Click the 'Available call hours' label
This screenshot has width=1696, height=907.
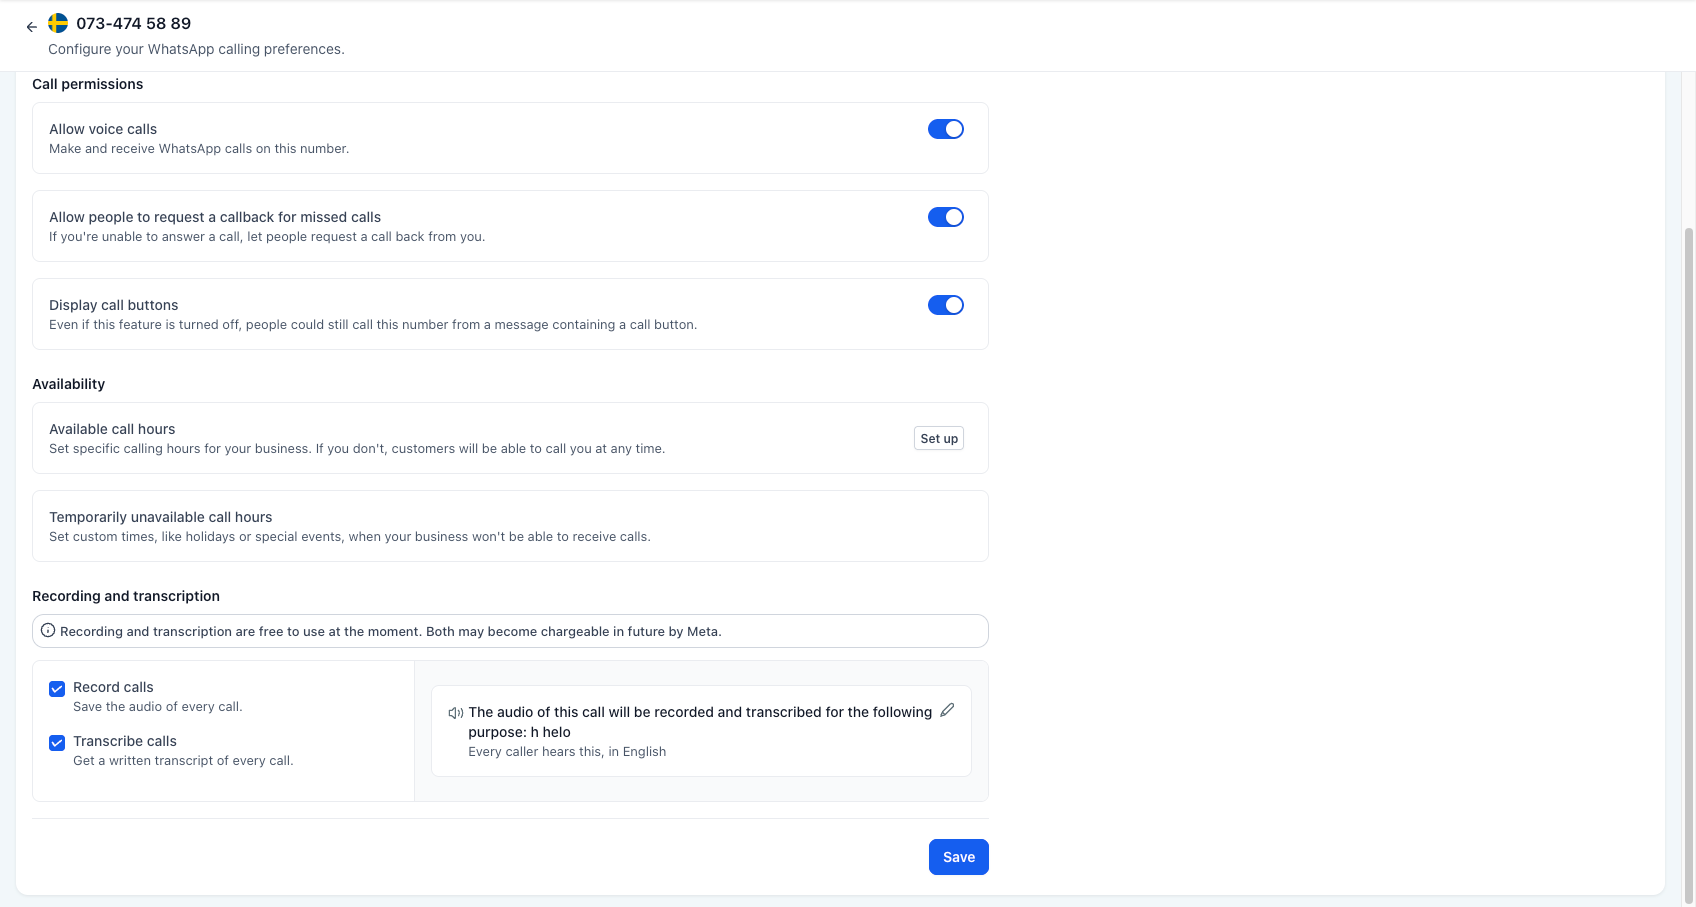coord(112,429)
